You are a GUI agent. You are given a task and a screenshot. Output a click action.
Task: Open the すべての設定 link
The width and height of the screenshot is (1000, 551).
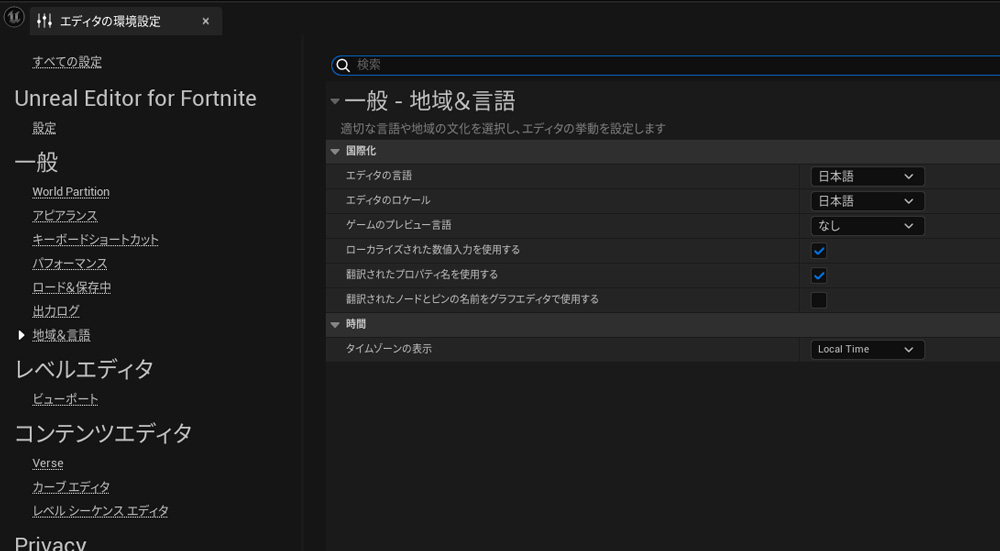click(x=67, y=62)
